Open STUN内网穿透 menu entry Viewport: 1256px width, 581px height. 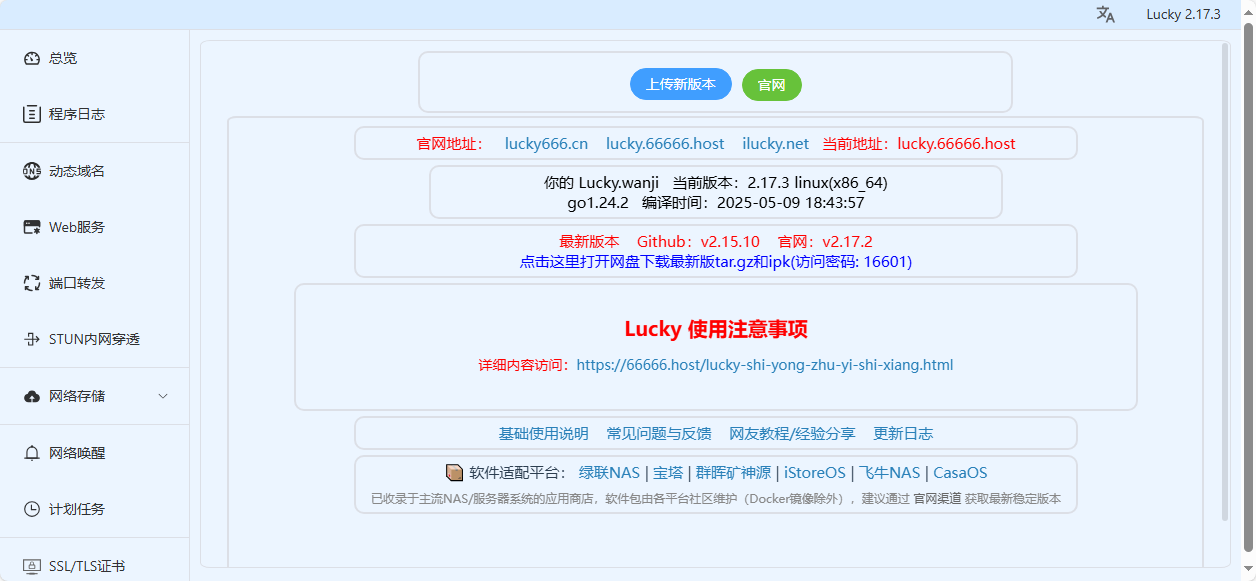click(94, 339)
